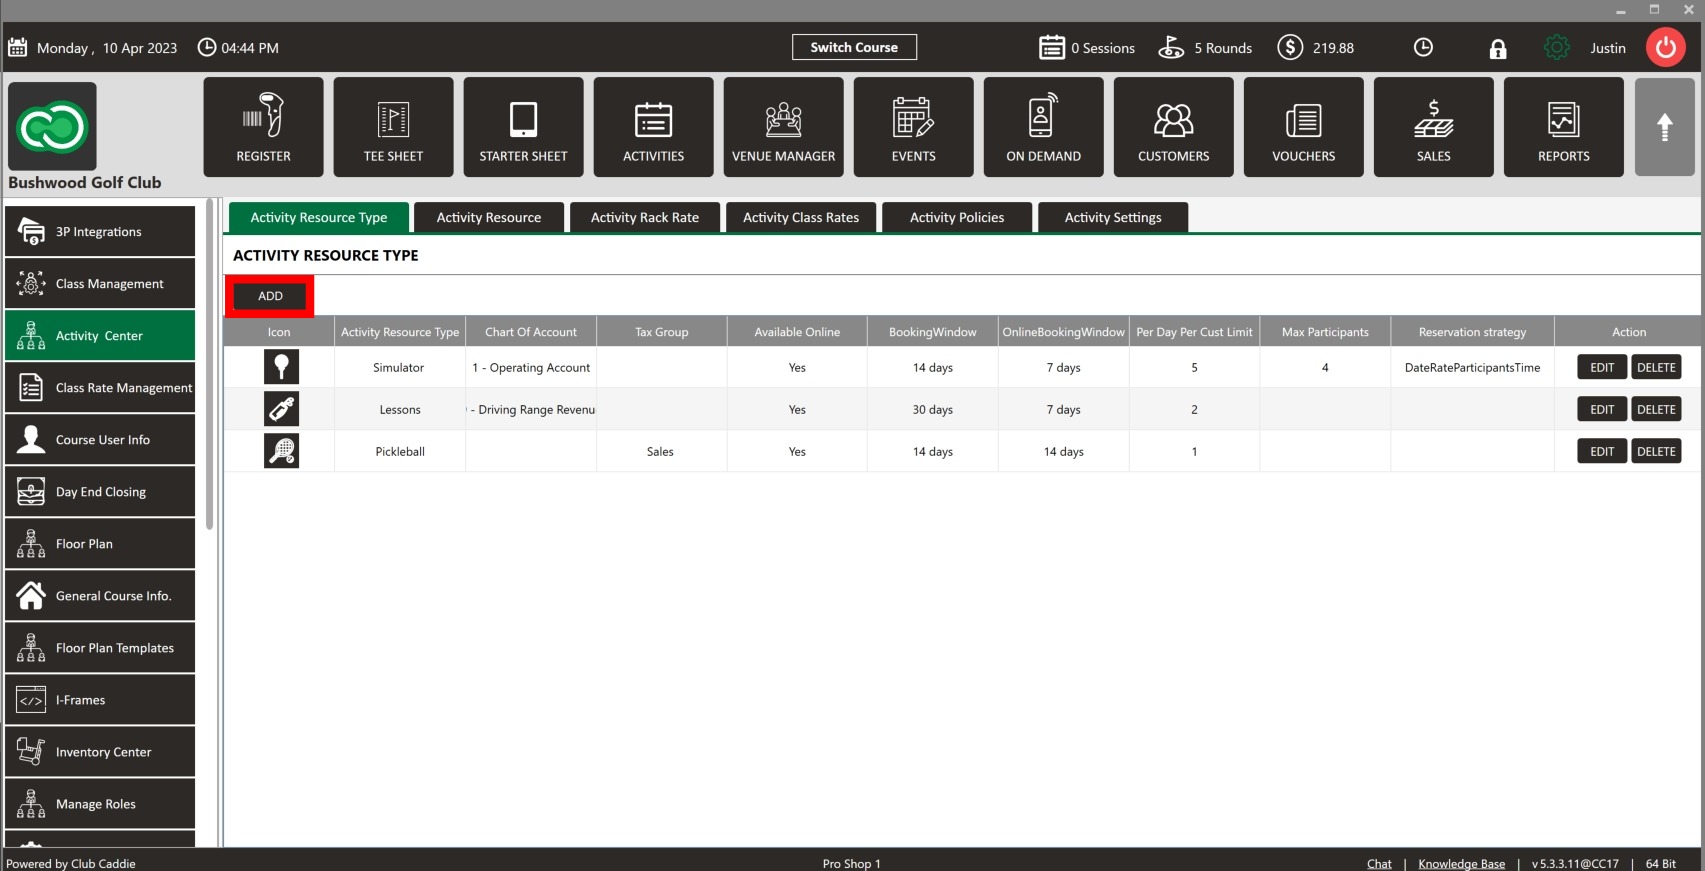Click the green settings gear icon

1557,47
